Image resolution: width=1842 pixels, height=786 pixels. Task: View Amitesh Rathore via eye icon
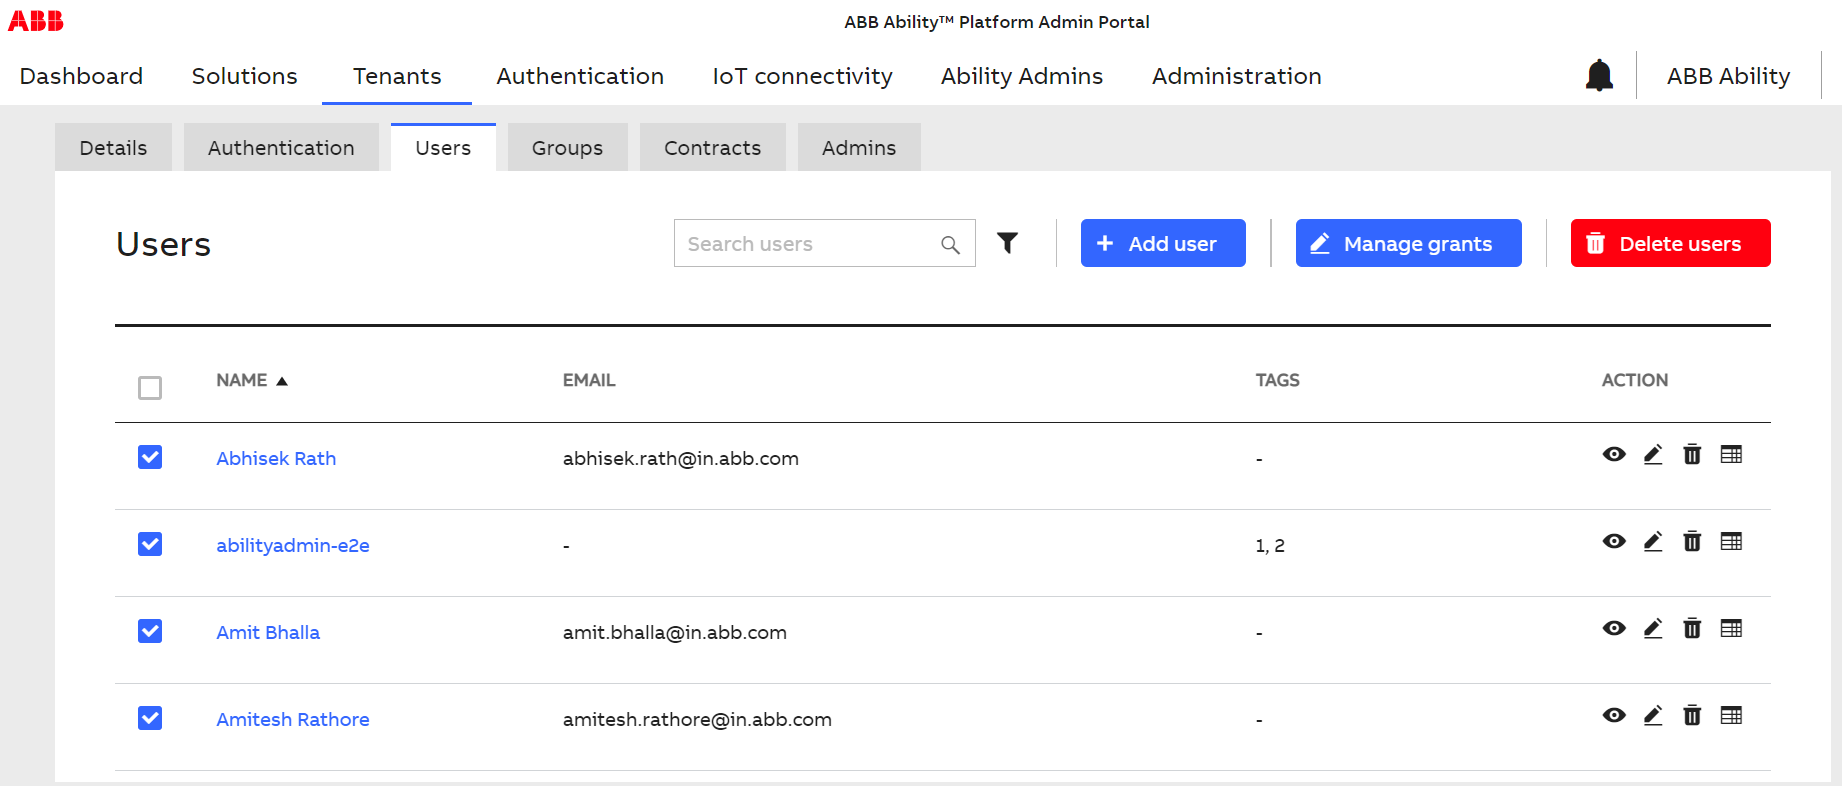1614,715
